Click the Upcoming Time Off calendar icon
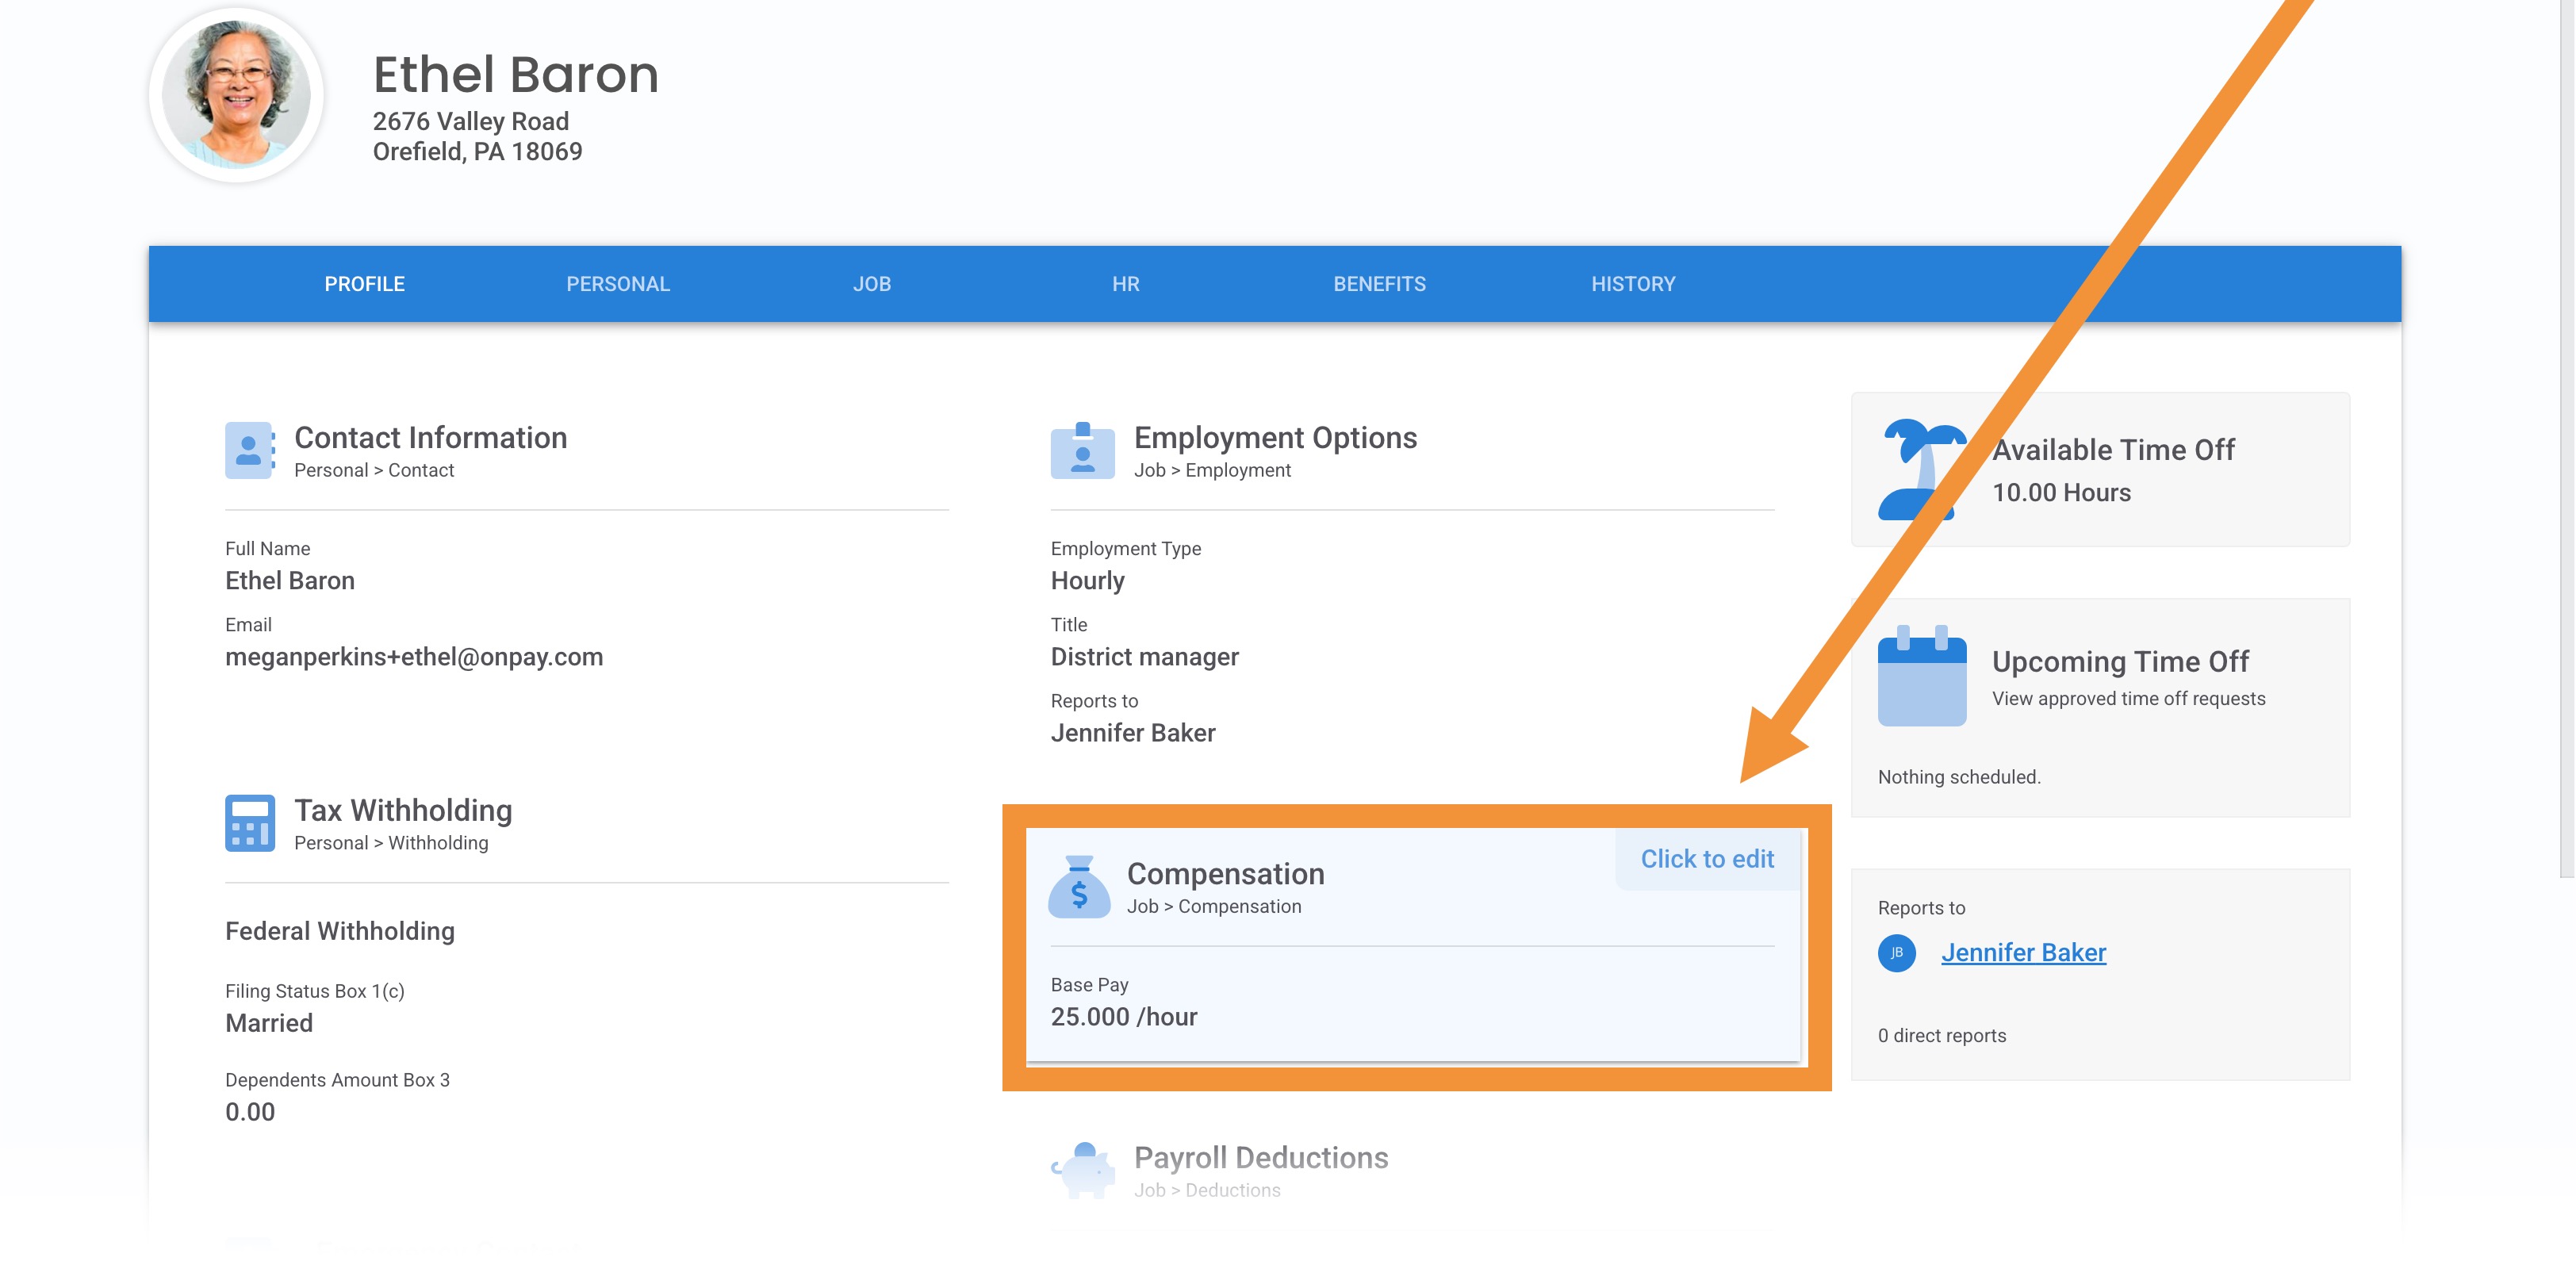This screenshot has width=2576, height=1261. [1922, 676]
